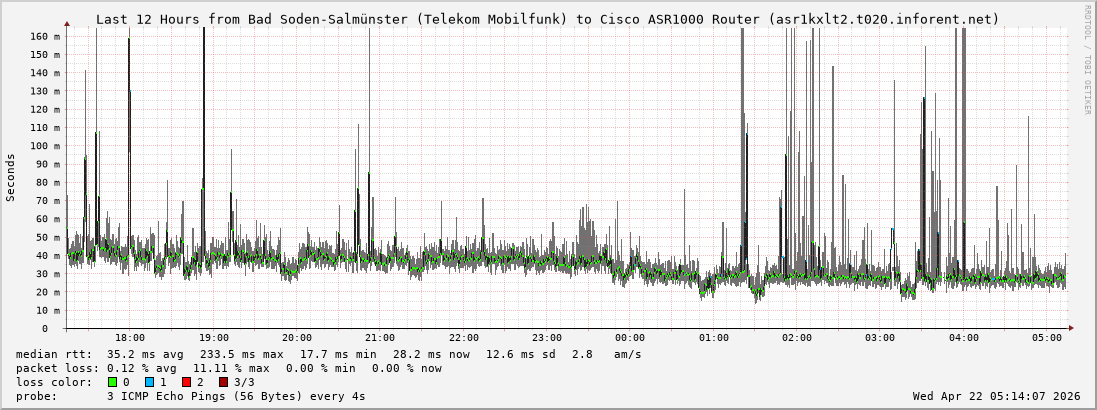Image resolution: width=1097 pixels, height=410 pixels.
Task: Click the dark red 3/3 loss swatch
Action: pos(224,382)
